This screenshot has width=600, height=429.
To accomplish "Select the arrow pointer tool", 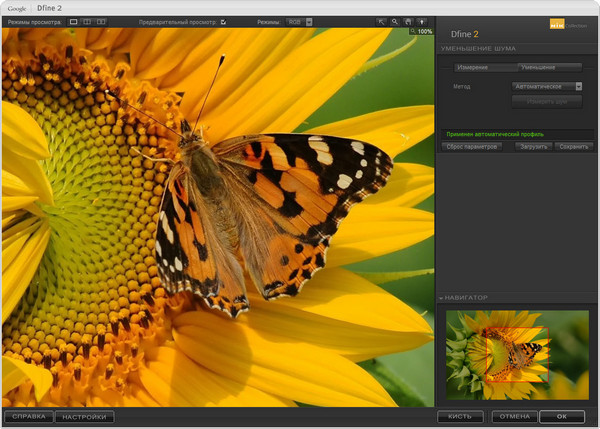I will point(381,21).
